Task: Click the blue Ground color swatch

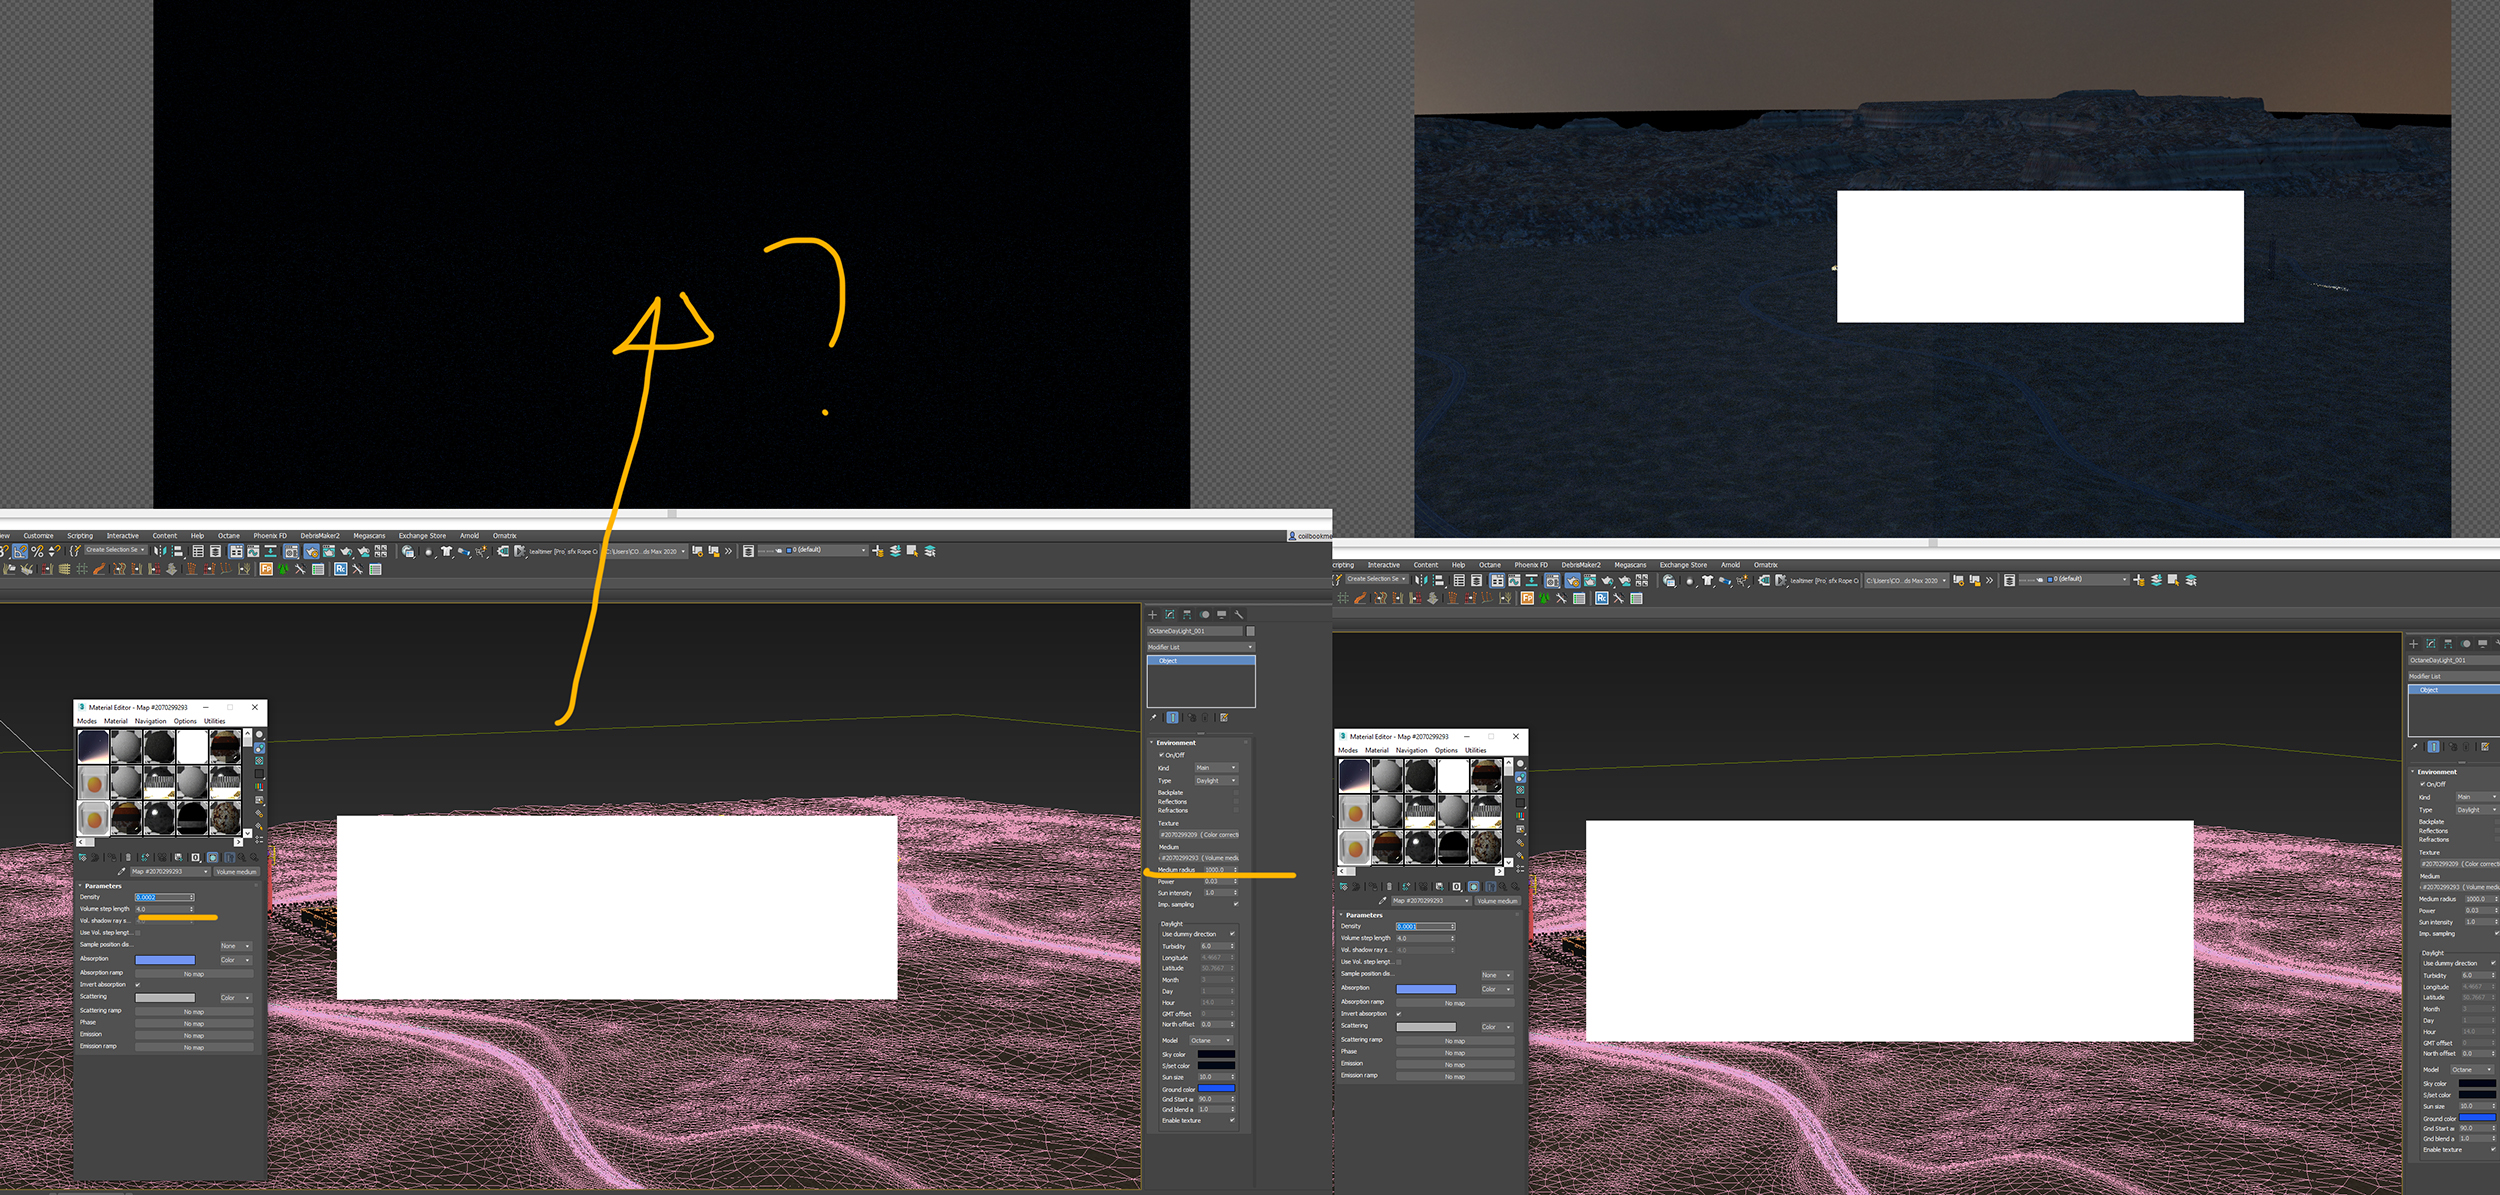Action: click(x=1216, y=1088)
